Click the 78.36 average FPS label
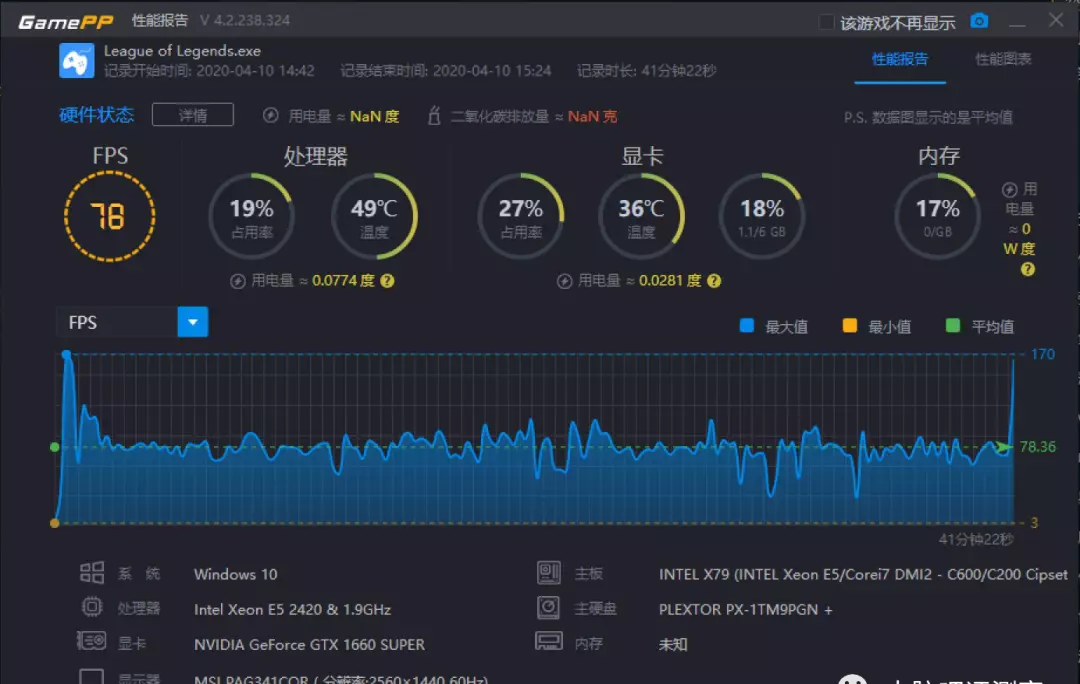Image resolution: width=1080 pixels, height=684 pixels. [x=1037, y=447]
